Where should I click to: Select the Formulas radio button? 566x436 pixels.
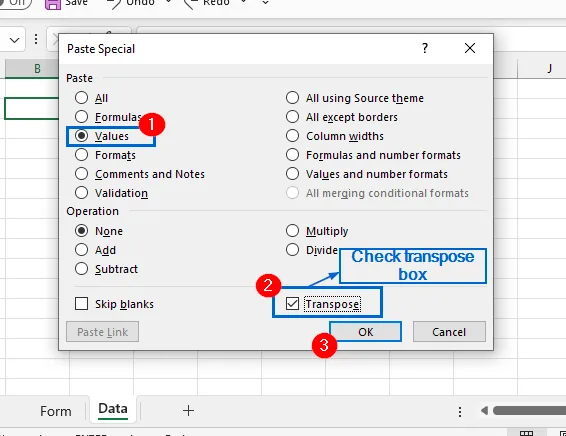pos(82,117)
